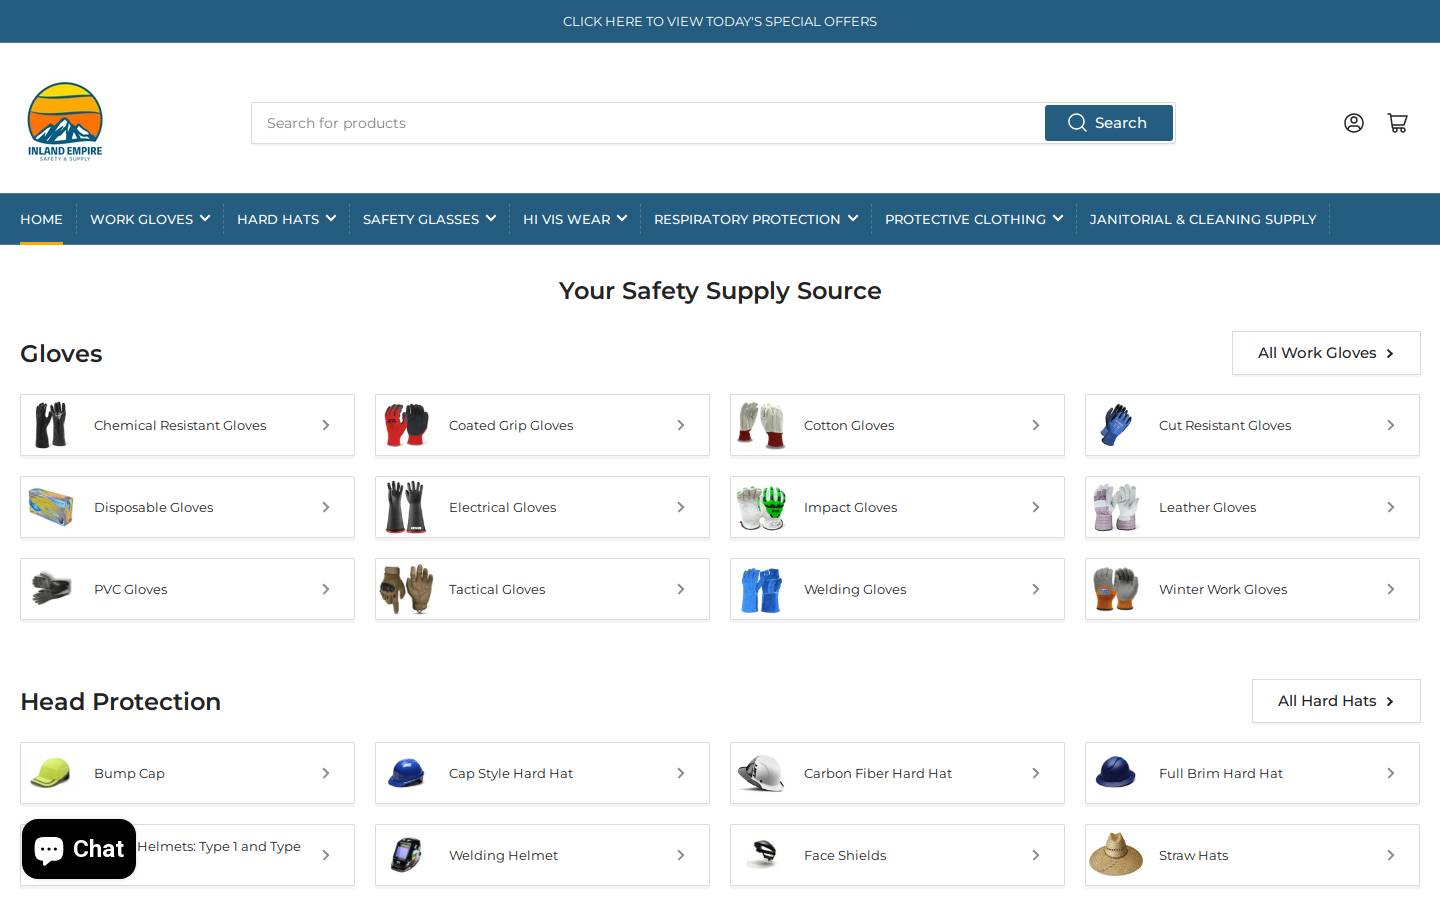
Task: Open Janitorial & Cleaning Supply menu
Action: (x=1203, y=219)
